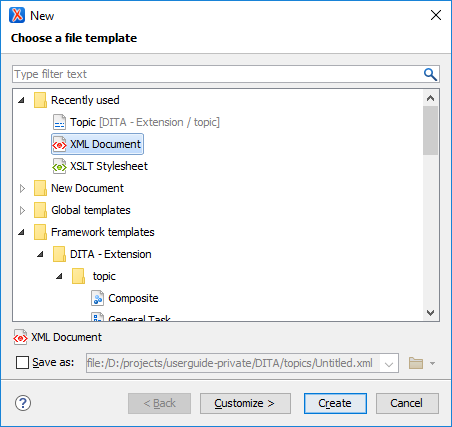Image resolution: width=452 pixels, height=427 pixels.
Task: Enable the Save as checkbox
Action: click(22, 362)
